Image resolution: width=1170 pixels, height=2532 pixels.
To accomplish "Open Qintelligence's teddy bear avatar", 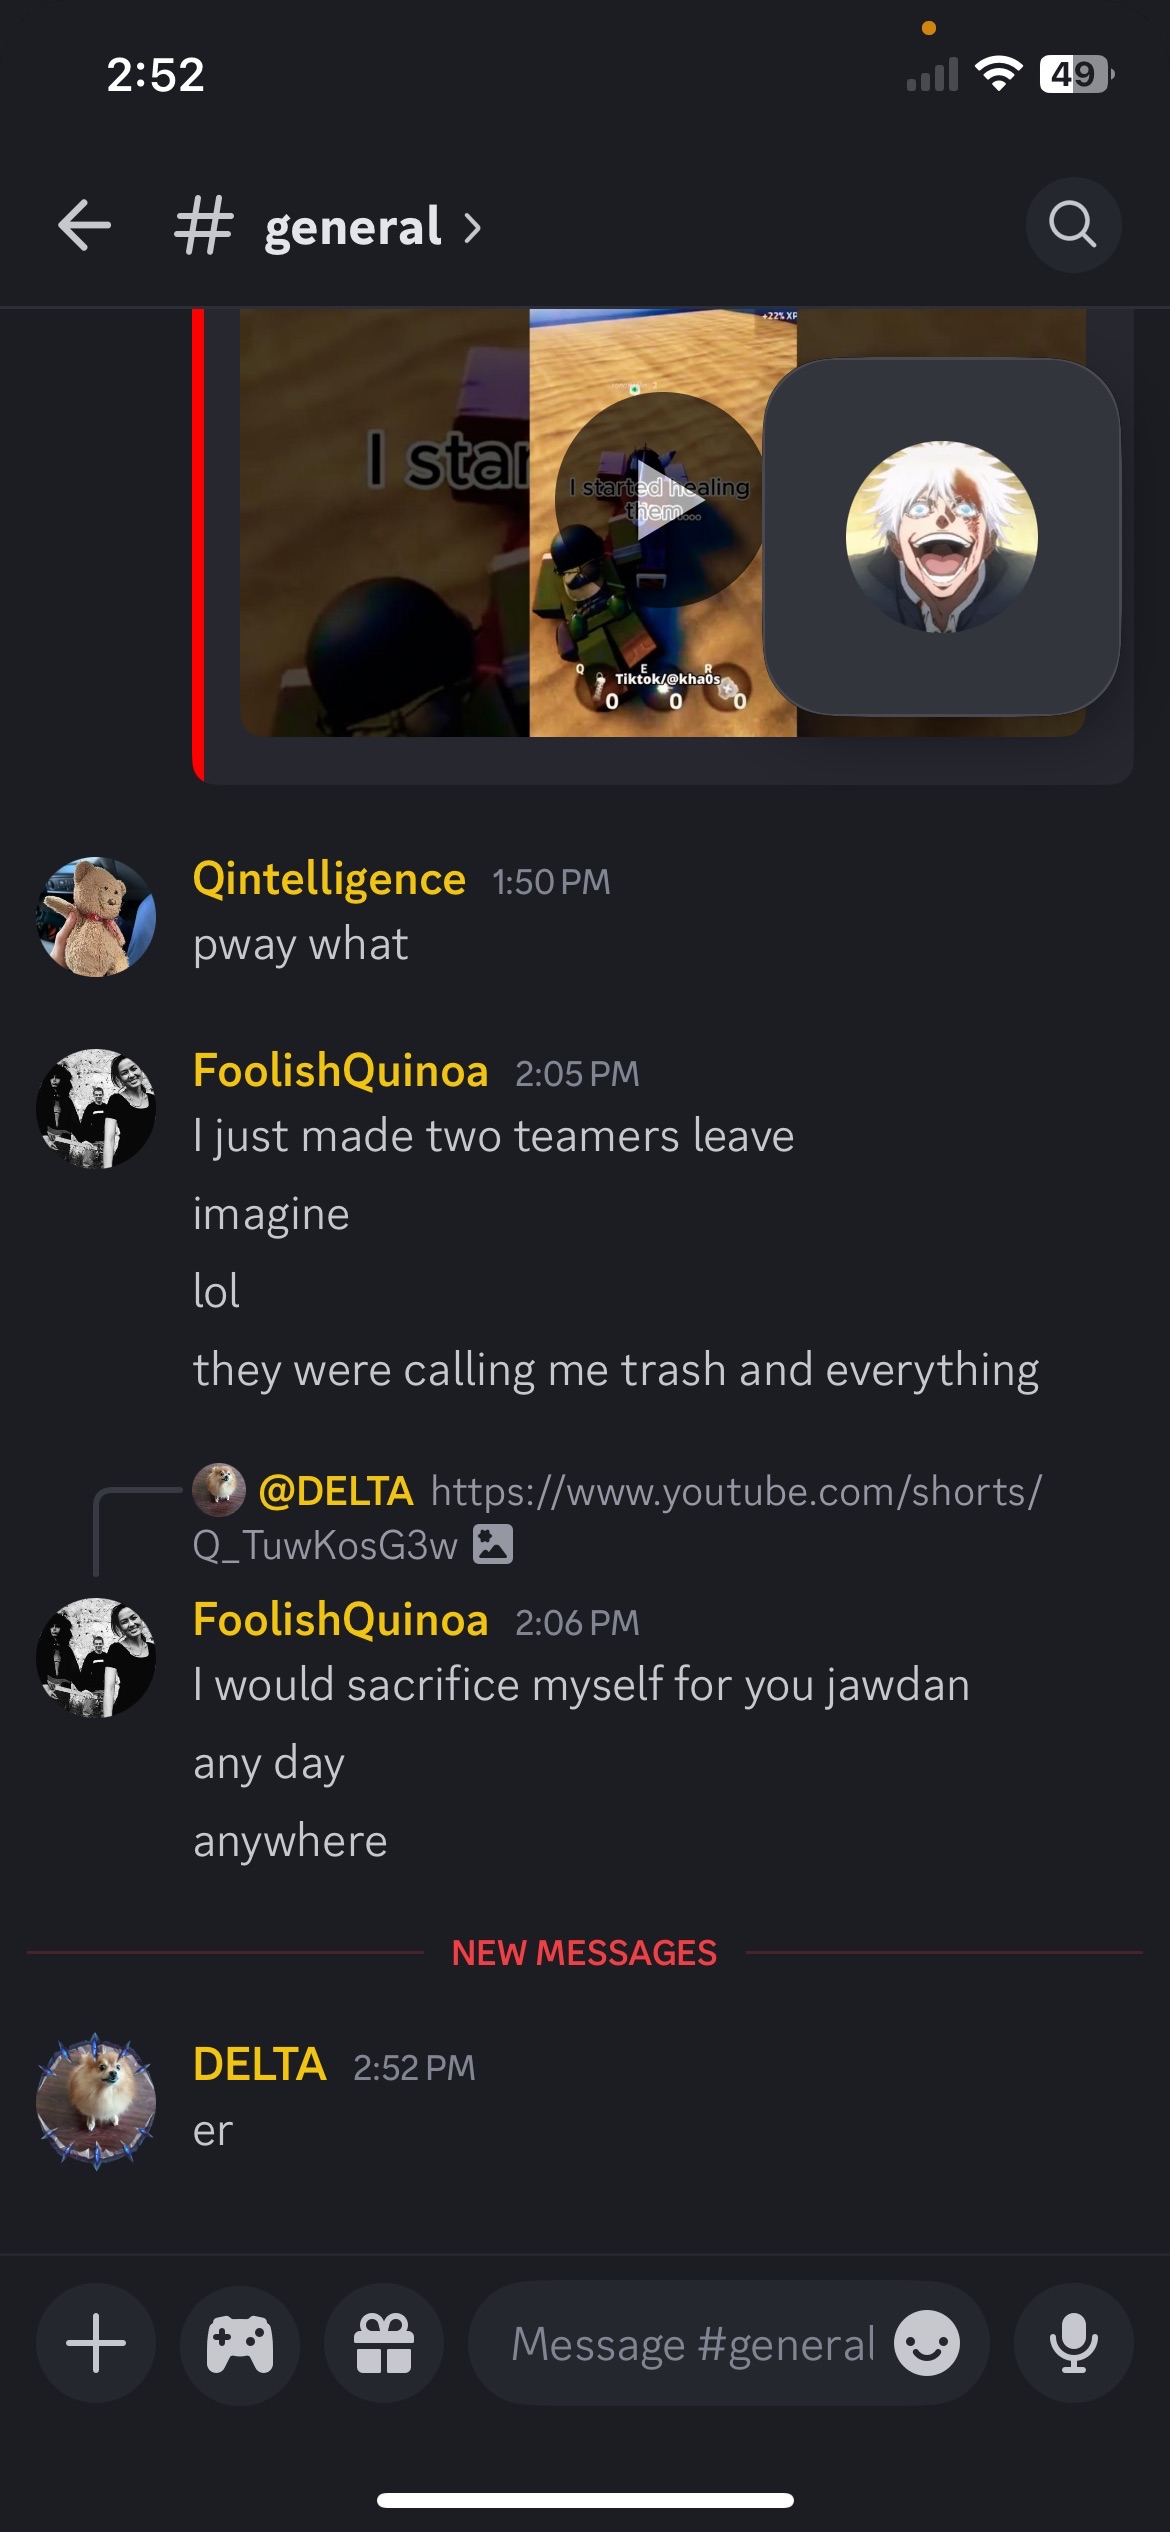I will tap(96, 917).
